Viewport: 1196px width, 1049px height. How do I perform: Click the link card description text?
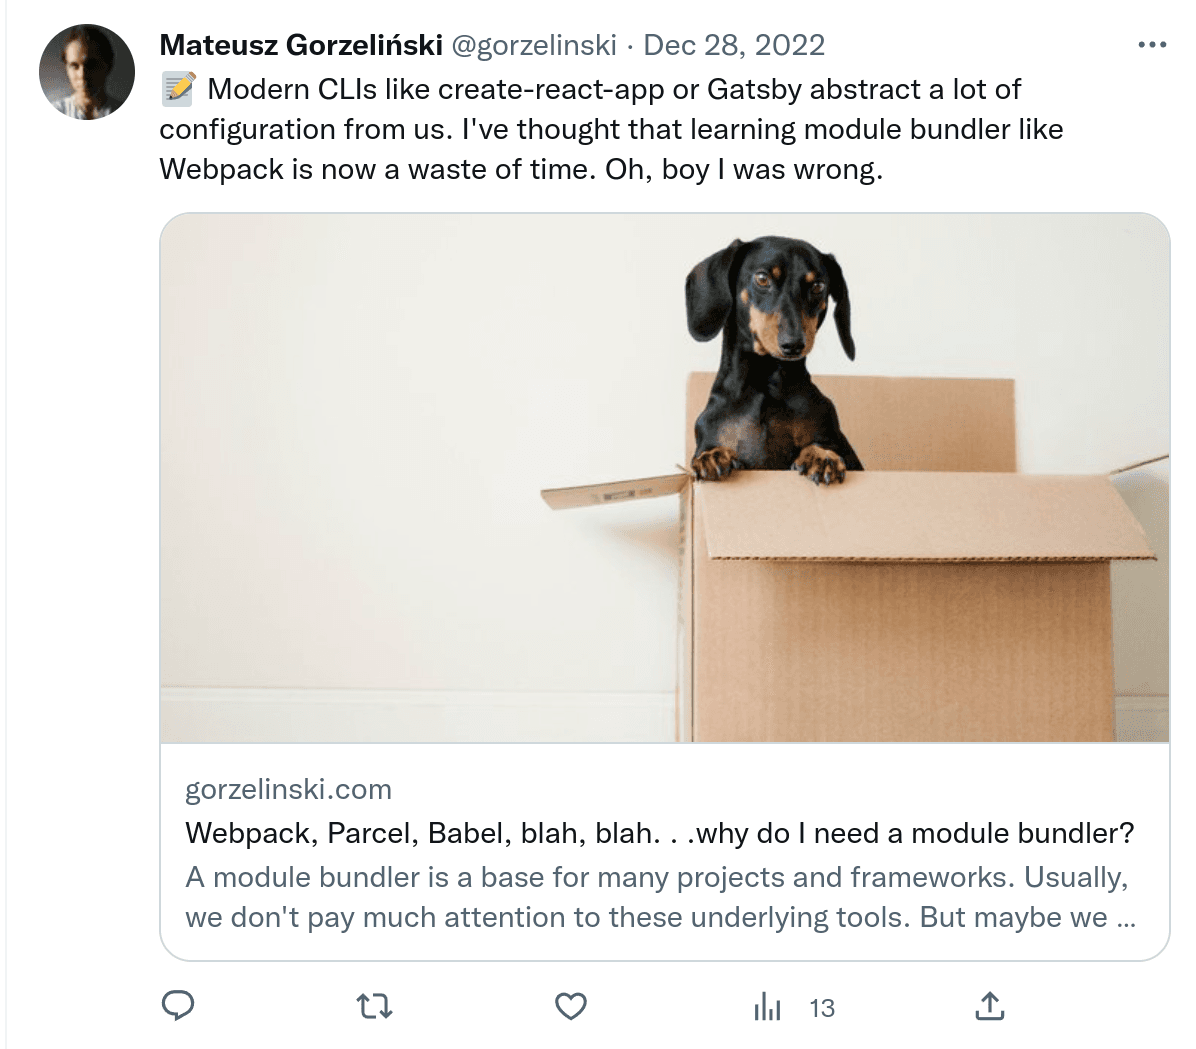coord(661,897)
